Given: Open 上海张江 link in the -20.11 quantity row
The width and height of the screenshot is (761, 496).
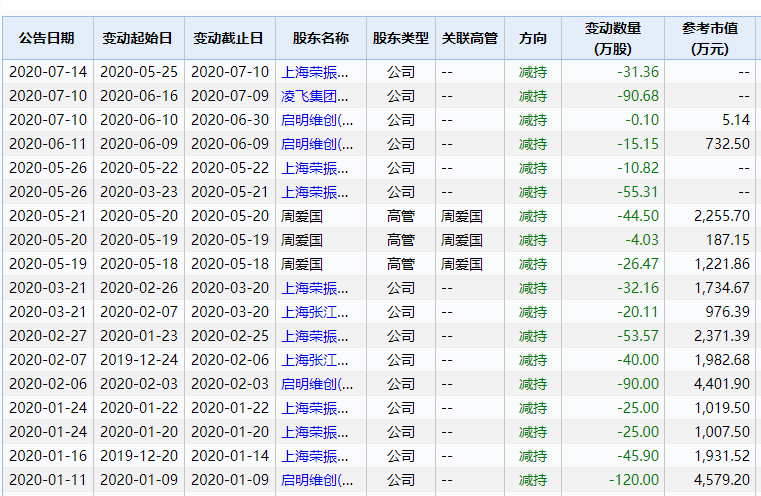Looking at the screenshot, I should (315, 312).
